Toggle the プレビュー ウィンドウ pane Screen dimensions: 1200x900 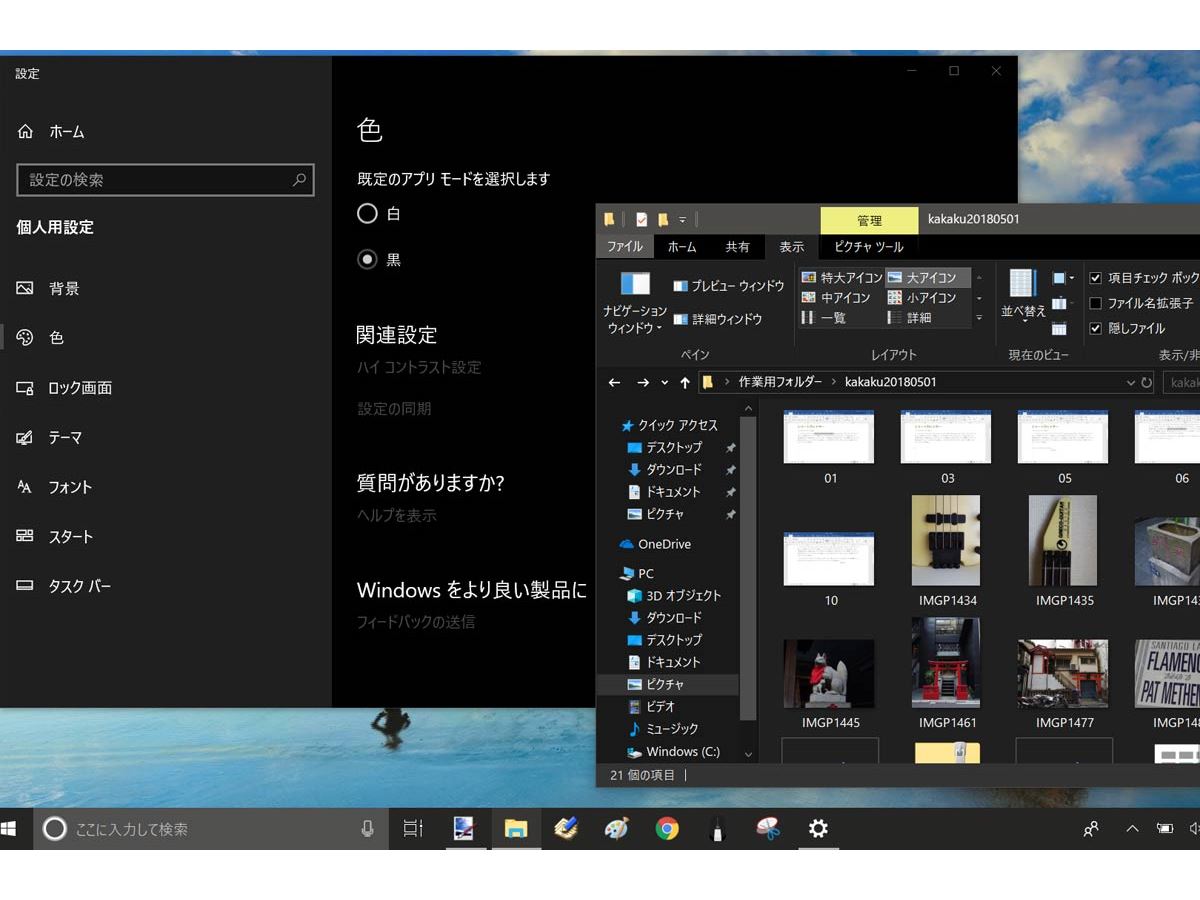point(729,286)
